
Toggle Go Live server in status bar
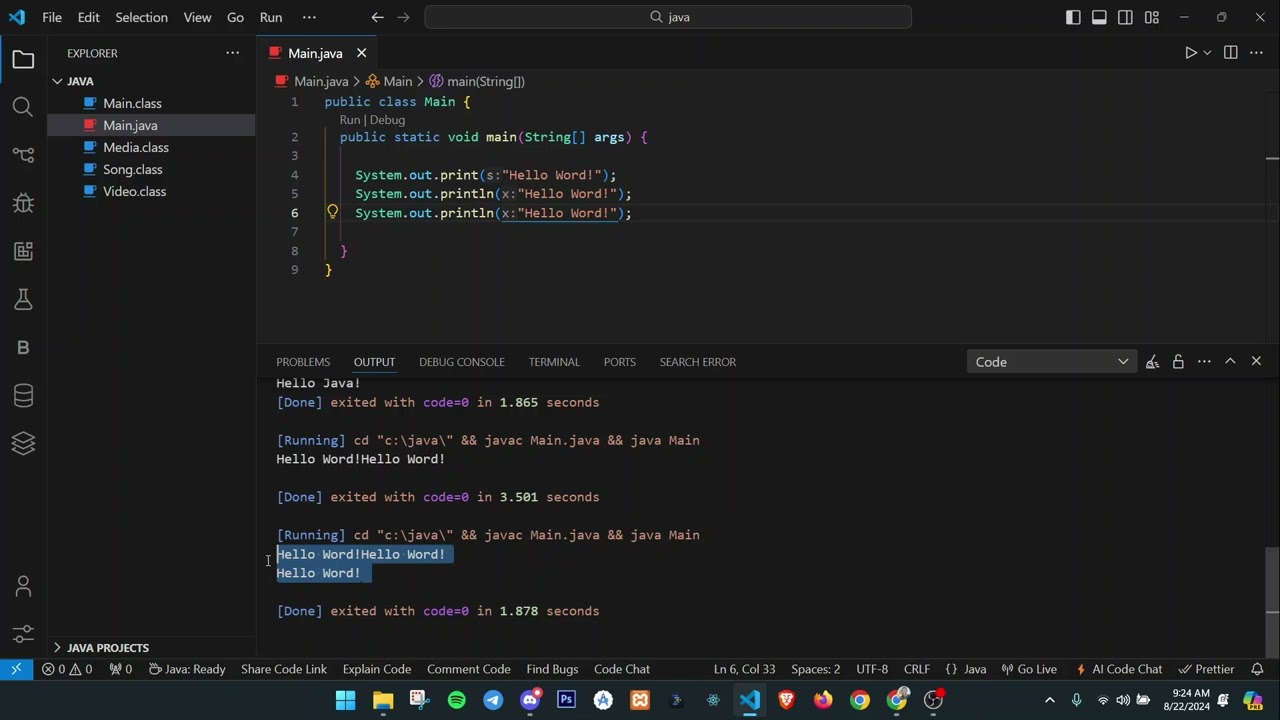coord(1028,669)
